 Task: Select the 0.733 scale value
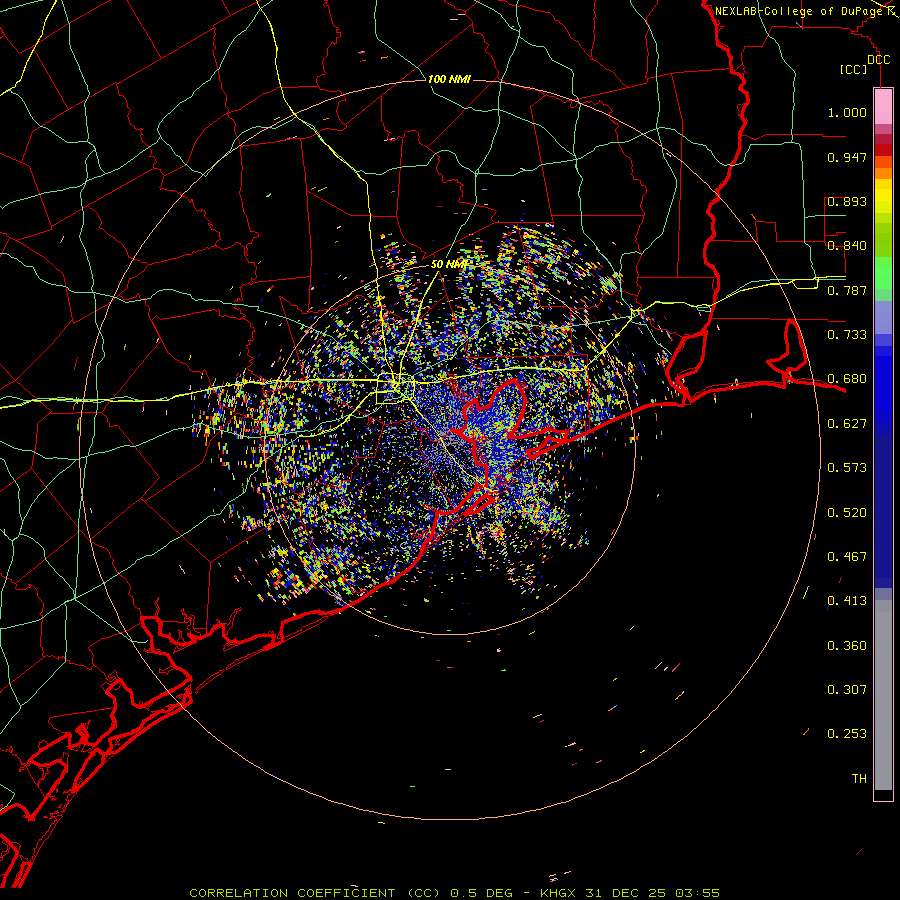(x=847, y=335)
